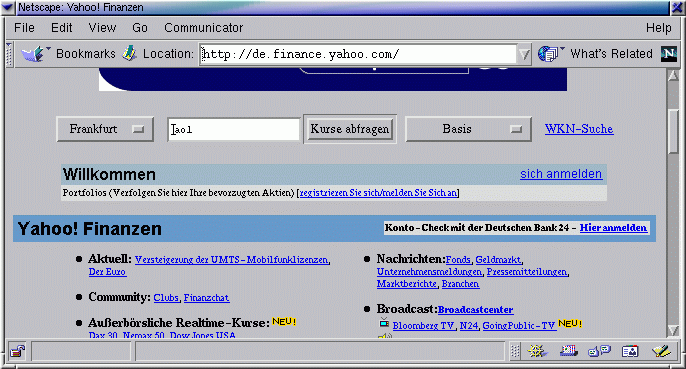Open the File menu

(24, 28)
